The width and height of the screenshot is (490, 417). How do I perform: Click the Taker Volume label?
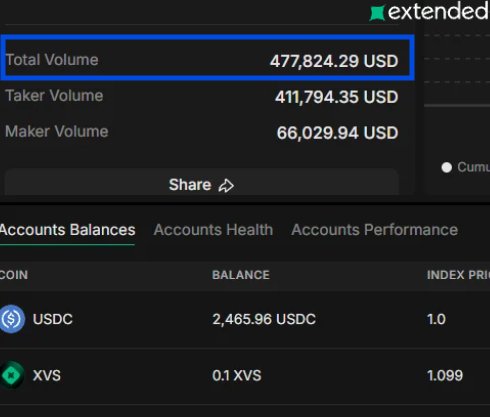54,96
